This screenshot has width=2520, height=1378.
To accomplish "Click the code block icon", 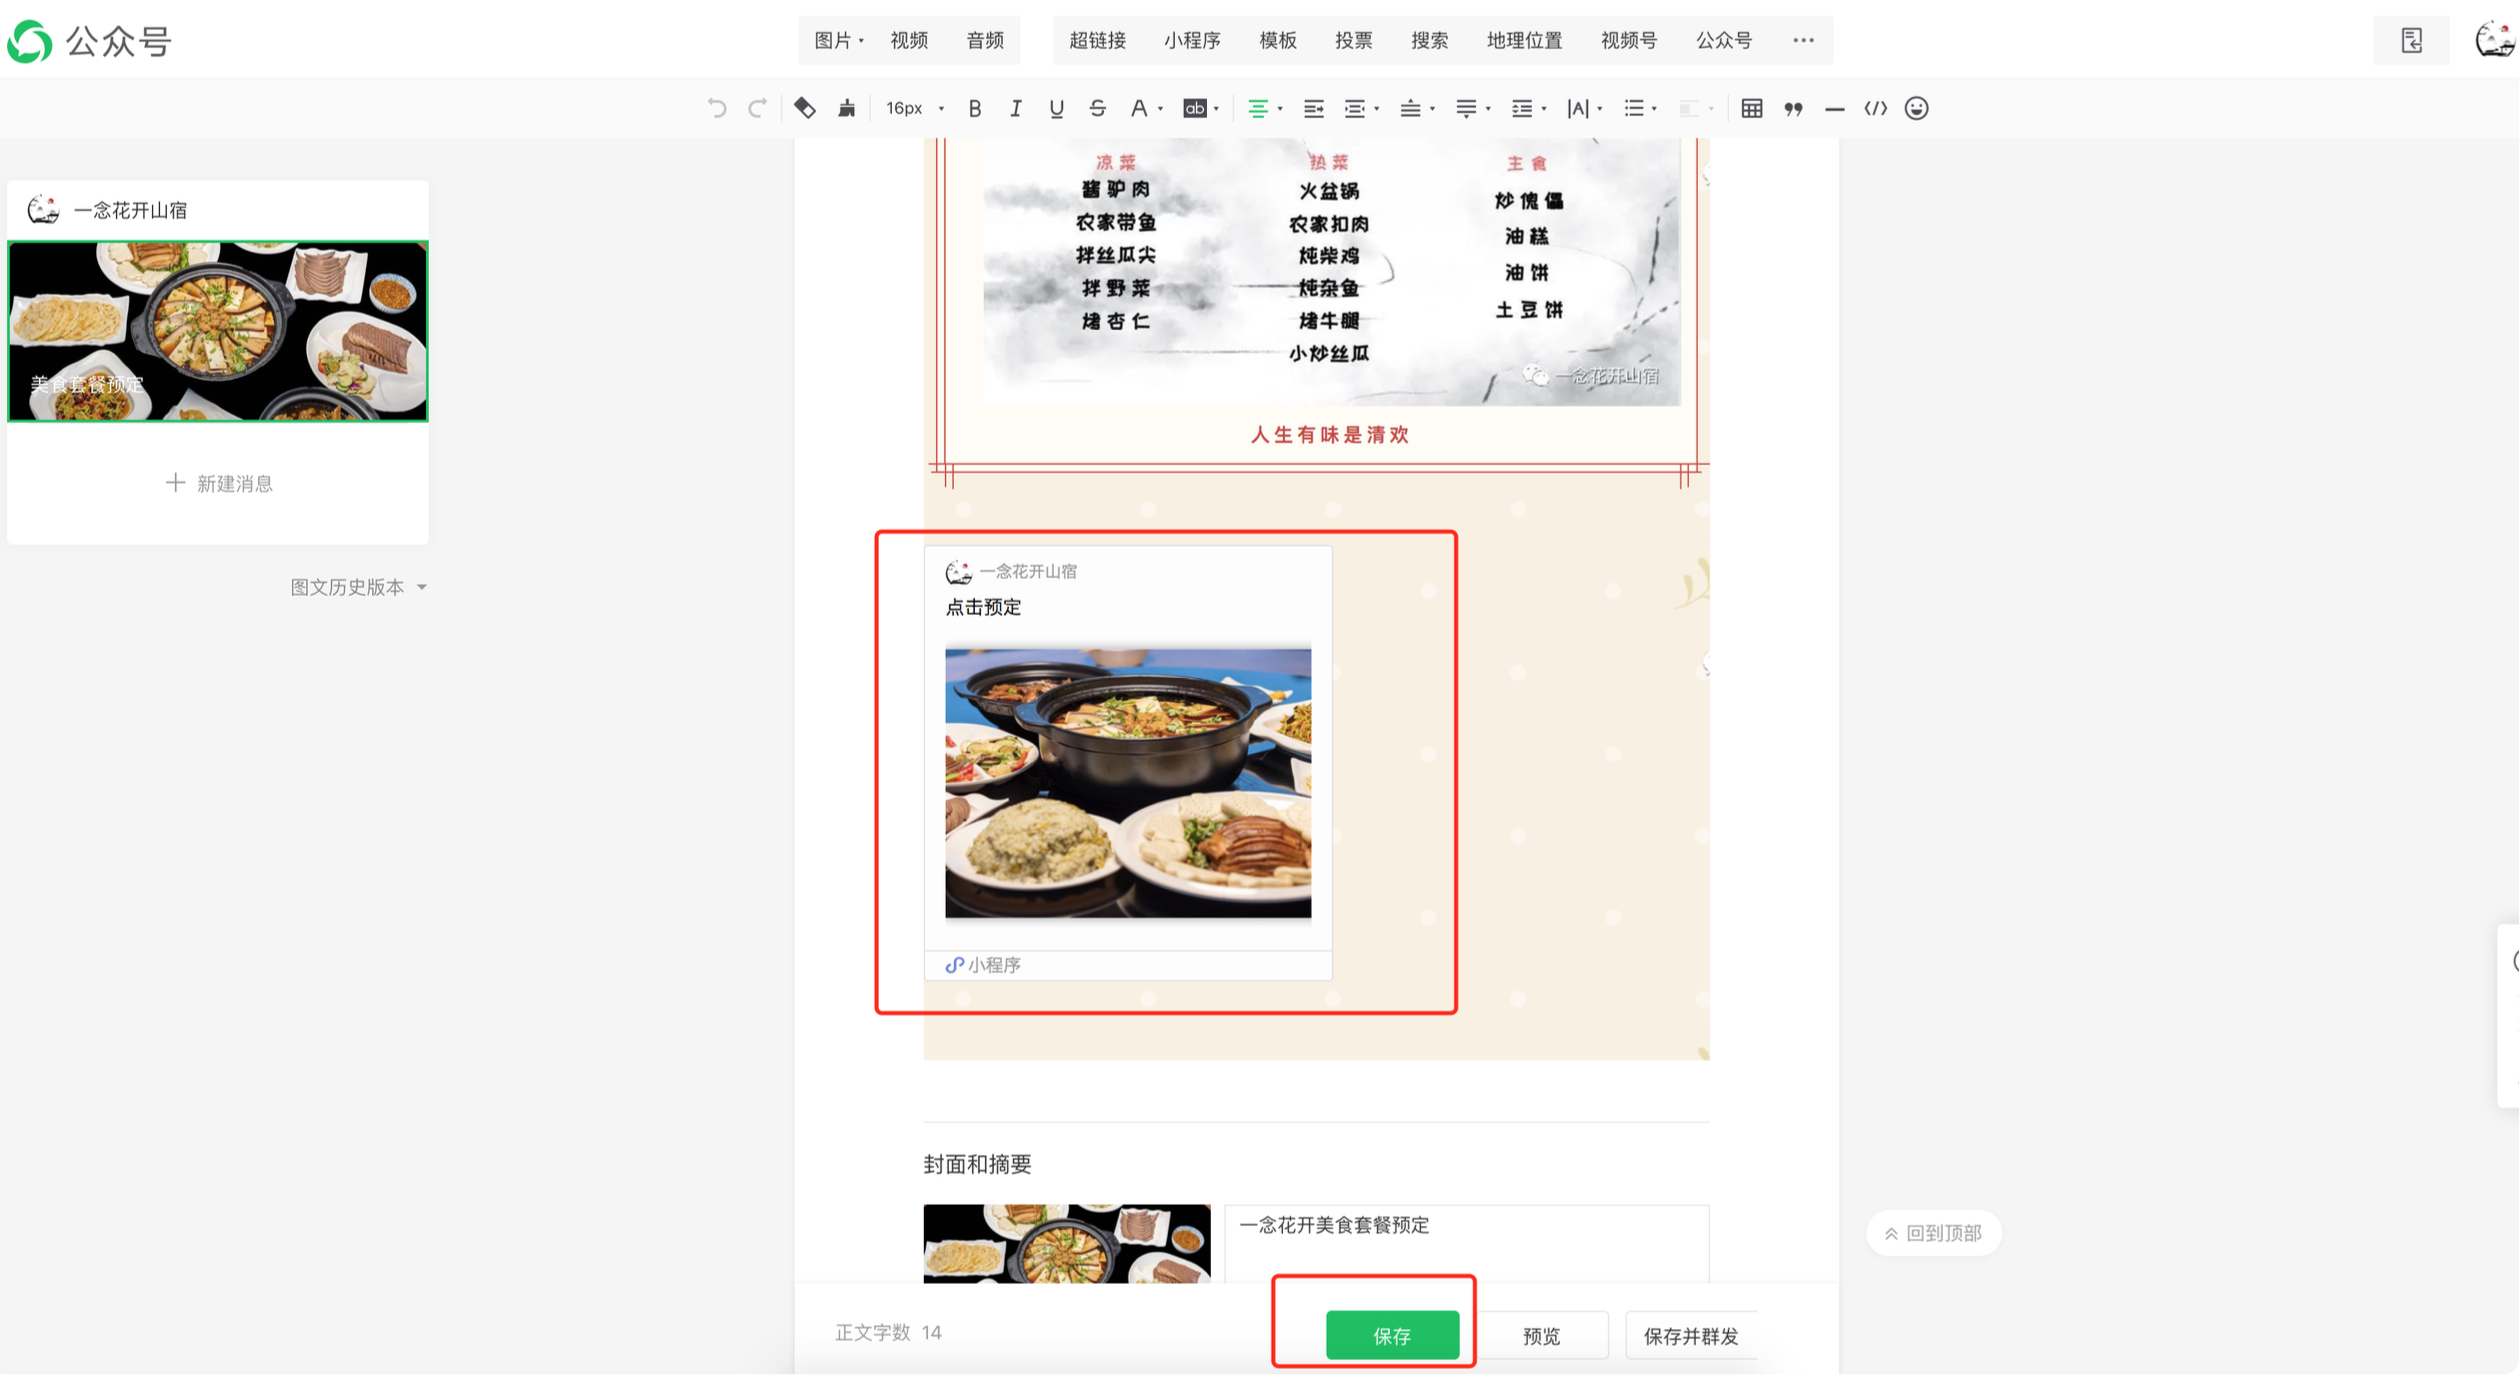I will coord(1876,108).
